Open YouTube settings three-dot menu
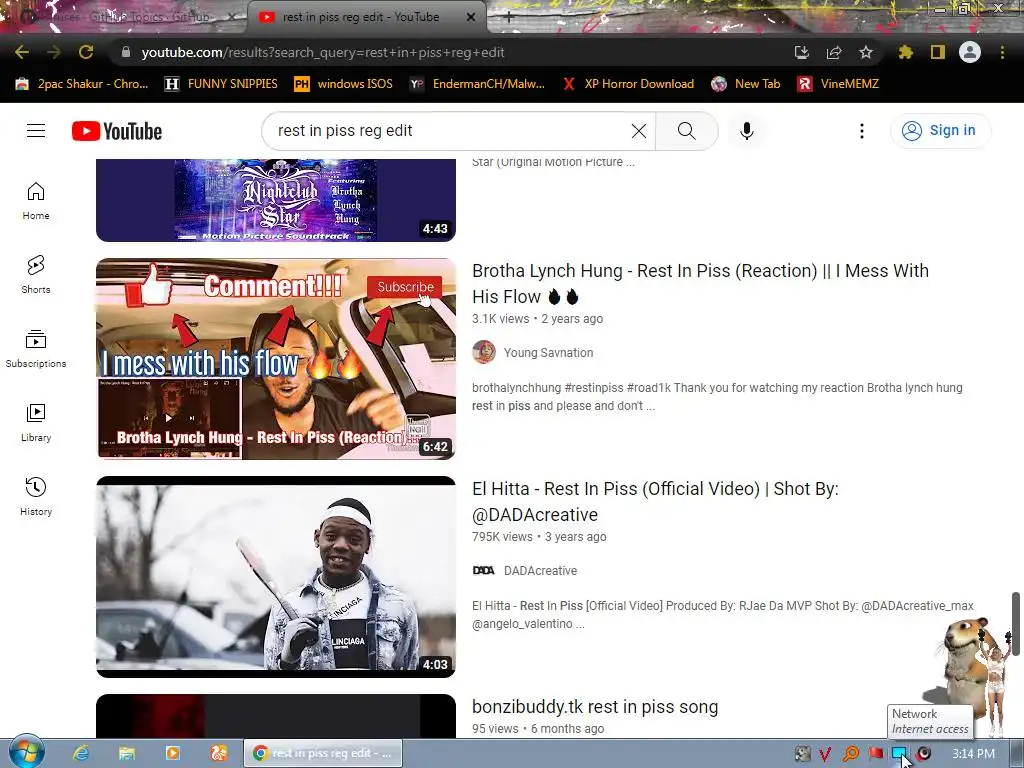Image resolution: width=1024 pixels, height=768 pixels. (861, 131)
